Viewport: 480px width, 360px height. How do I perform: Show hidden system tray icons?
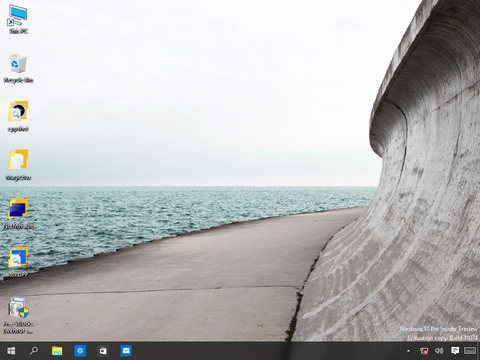pyautogui.click(x=408, y=351)
